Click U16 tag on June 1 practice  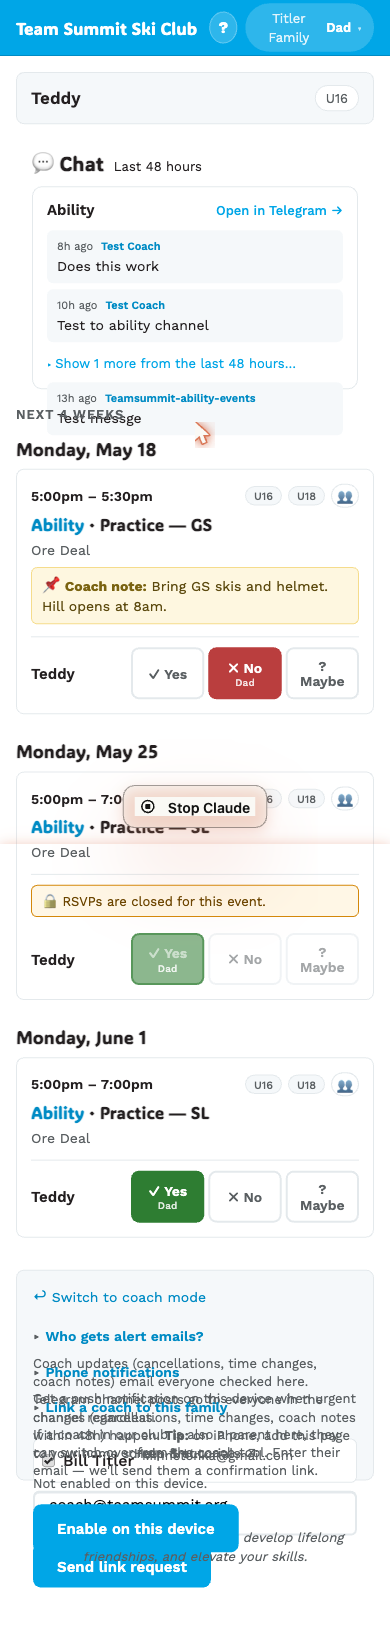pyautogui.click(x=263, y=1084)
